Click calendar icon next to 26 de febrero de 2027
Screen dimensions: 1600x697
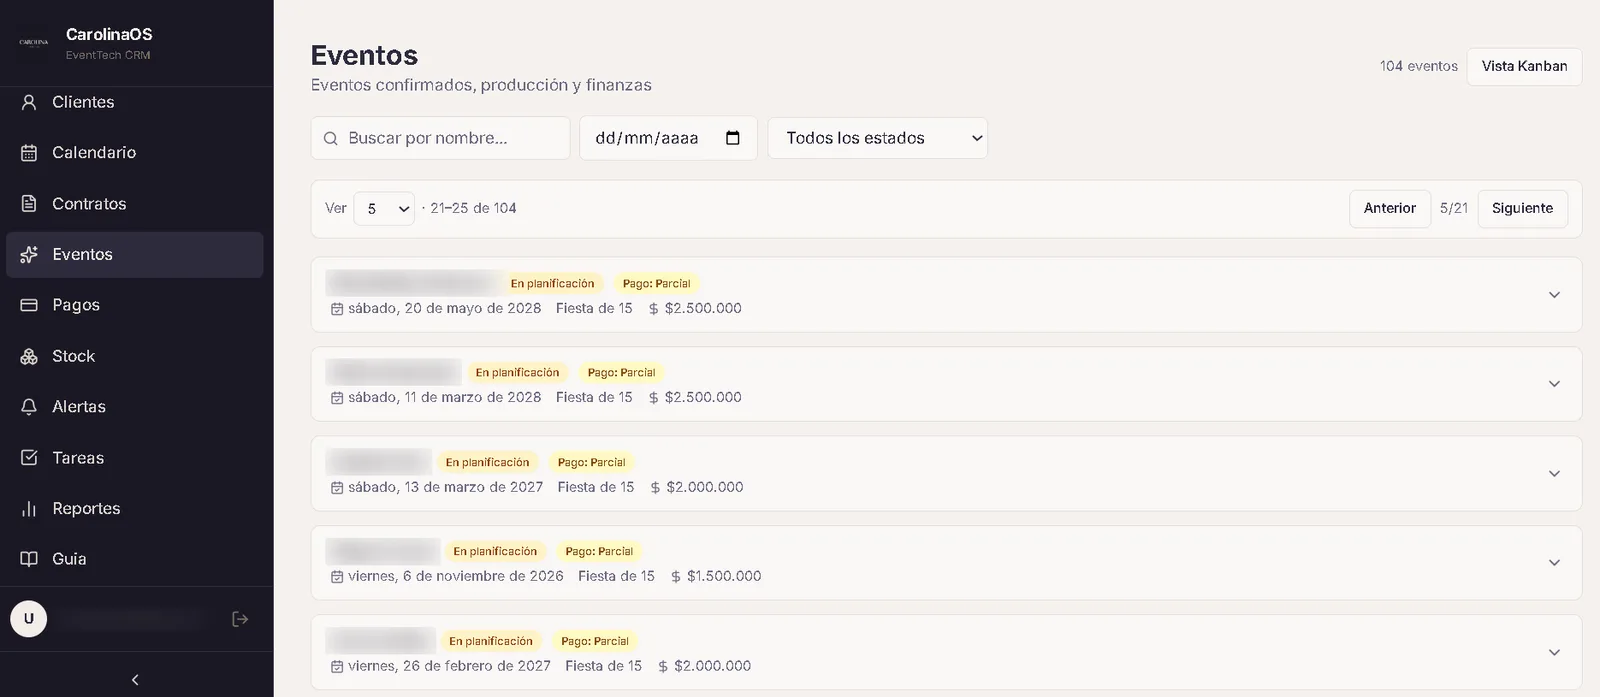coord(337,666)
